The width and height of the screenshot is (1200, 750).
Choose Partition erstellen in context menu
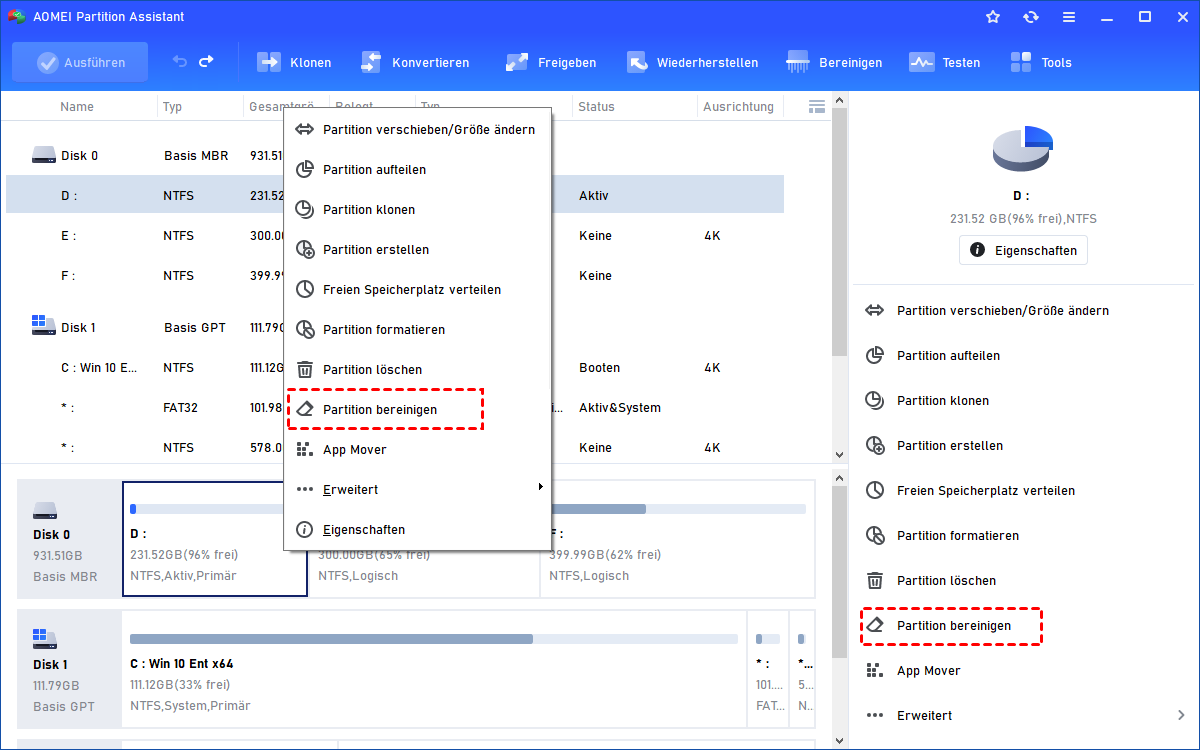click(418, 250)
